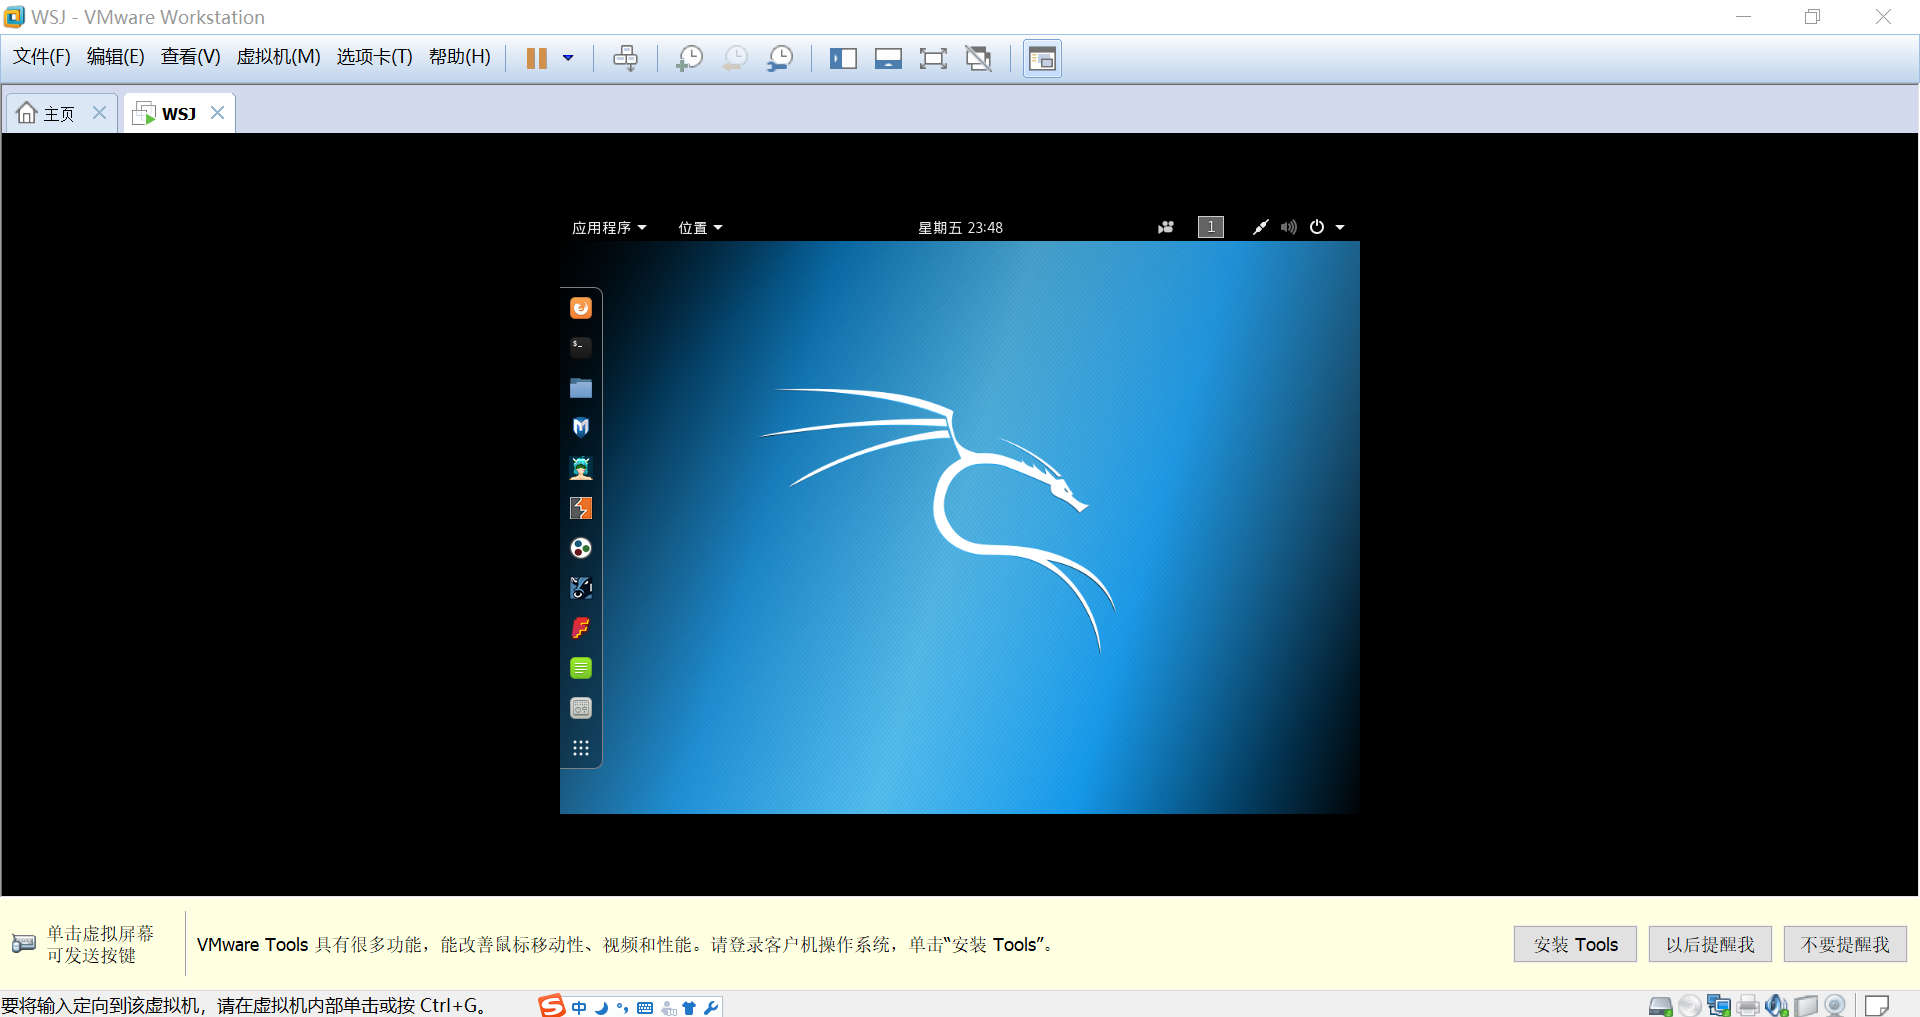Click the message log note icon in status bar

(1877, 1006)
